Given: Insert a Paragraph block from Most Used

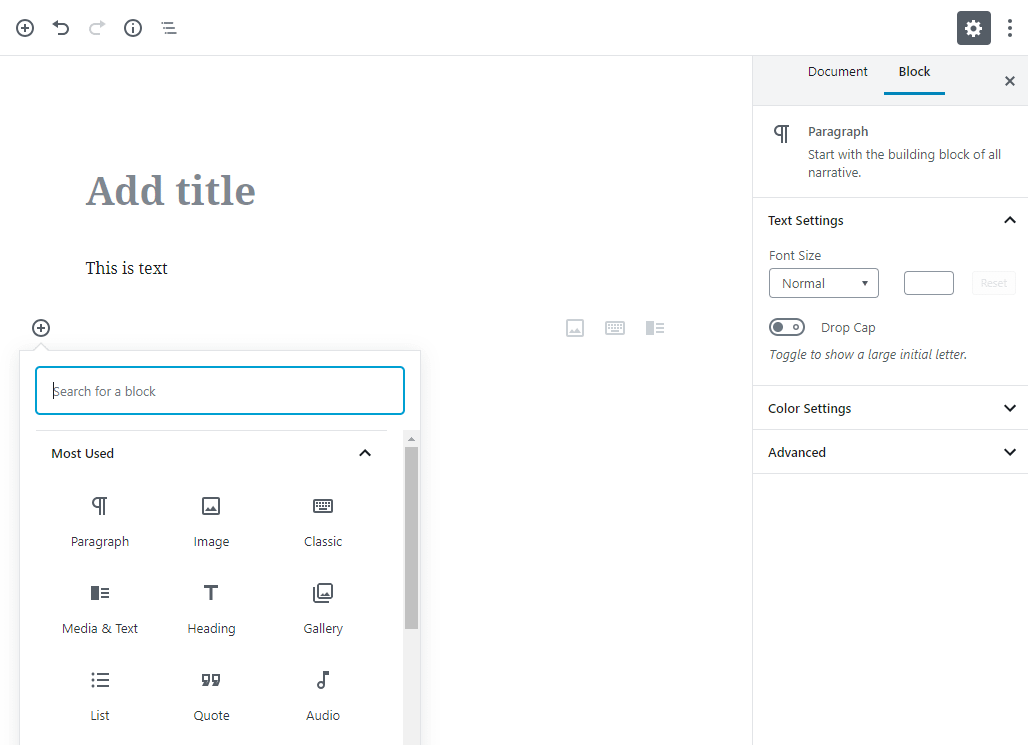Looking at the screenshot, I should 100,521.
